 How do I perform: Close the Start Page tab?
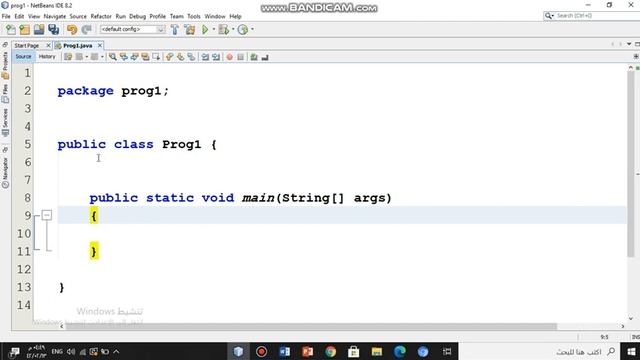[x=48, y=46]
